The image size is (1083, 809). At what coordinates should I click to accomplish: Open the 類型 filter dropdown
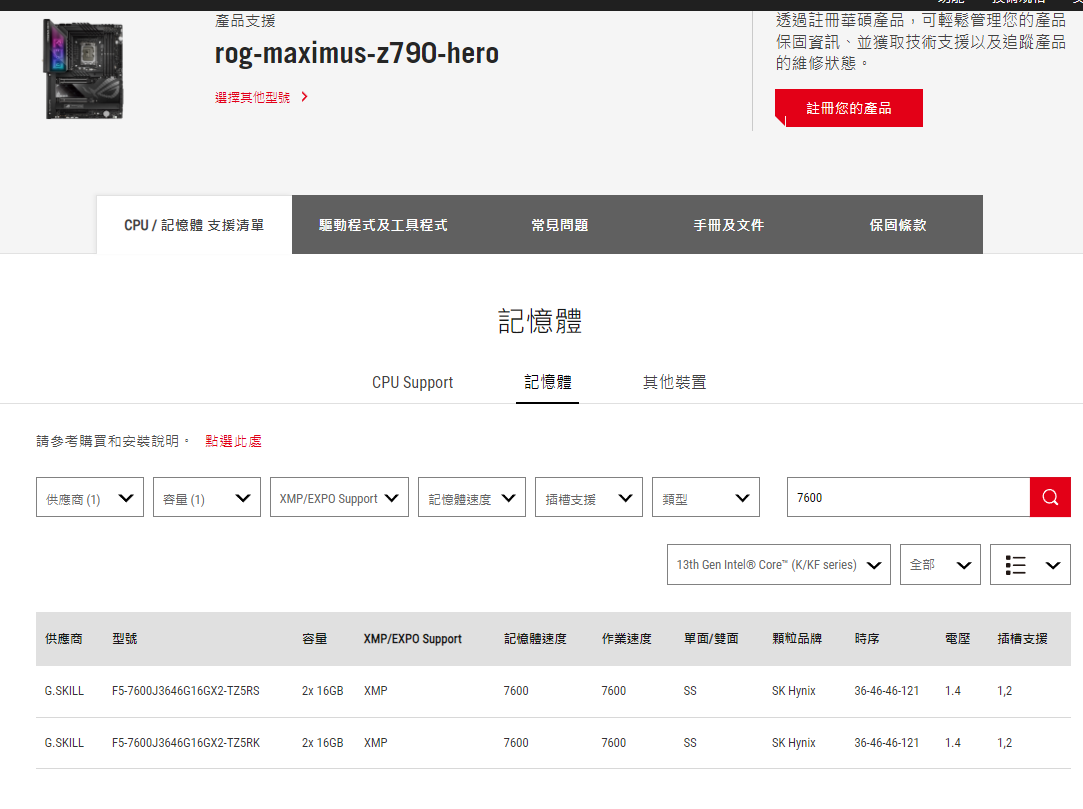[706, 497]
